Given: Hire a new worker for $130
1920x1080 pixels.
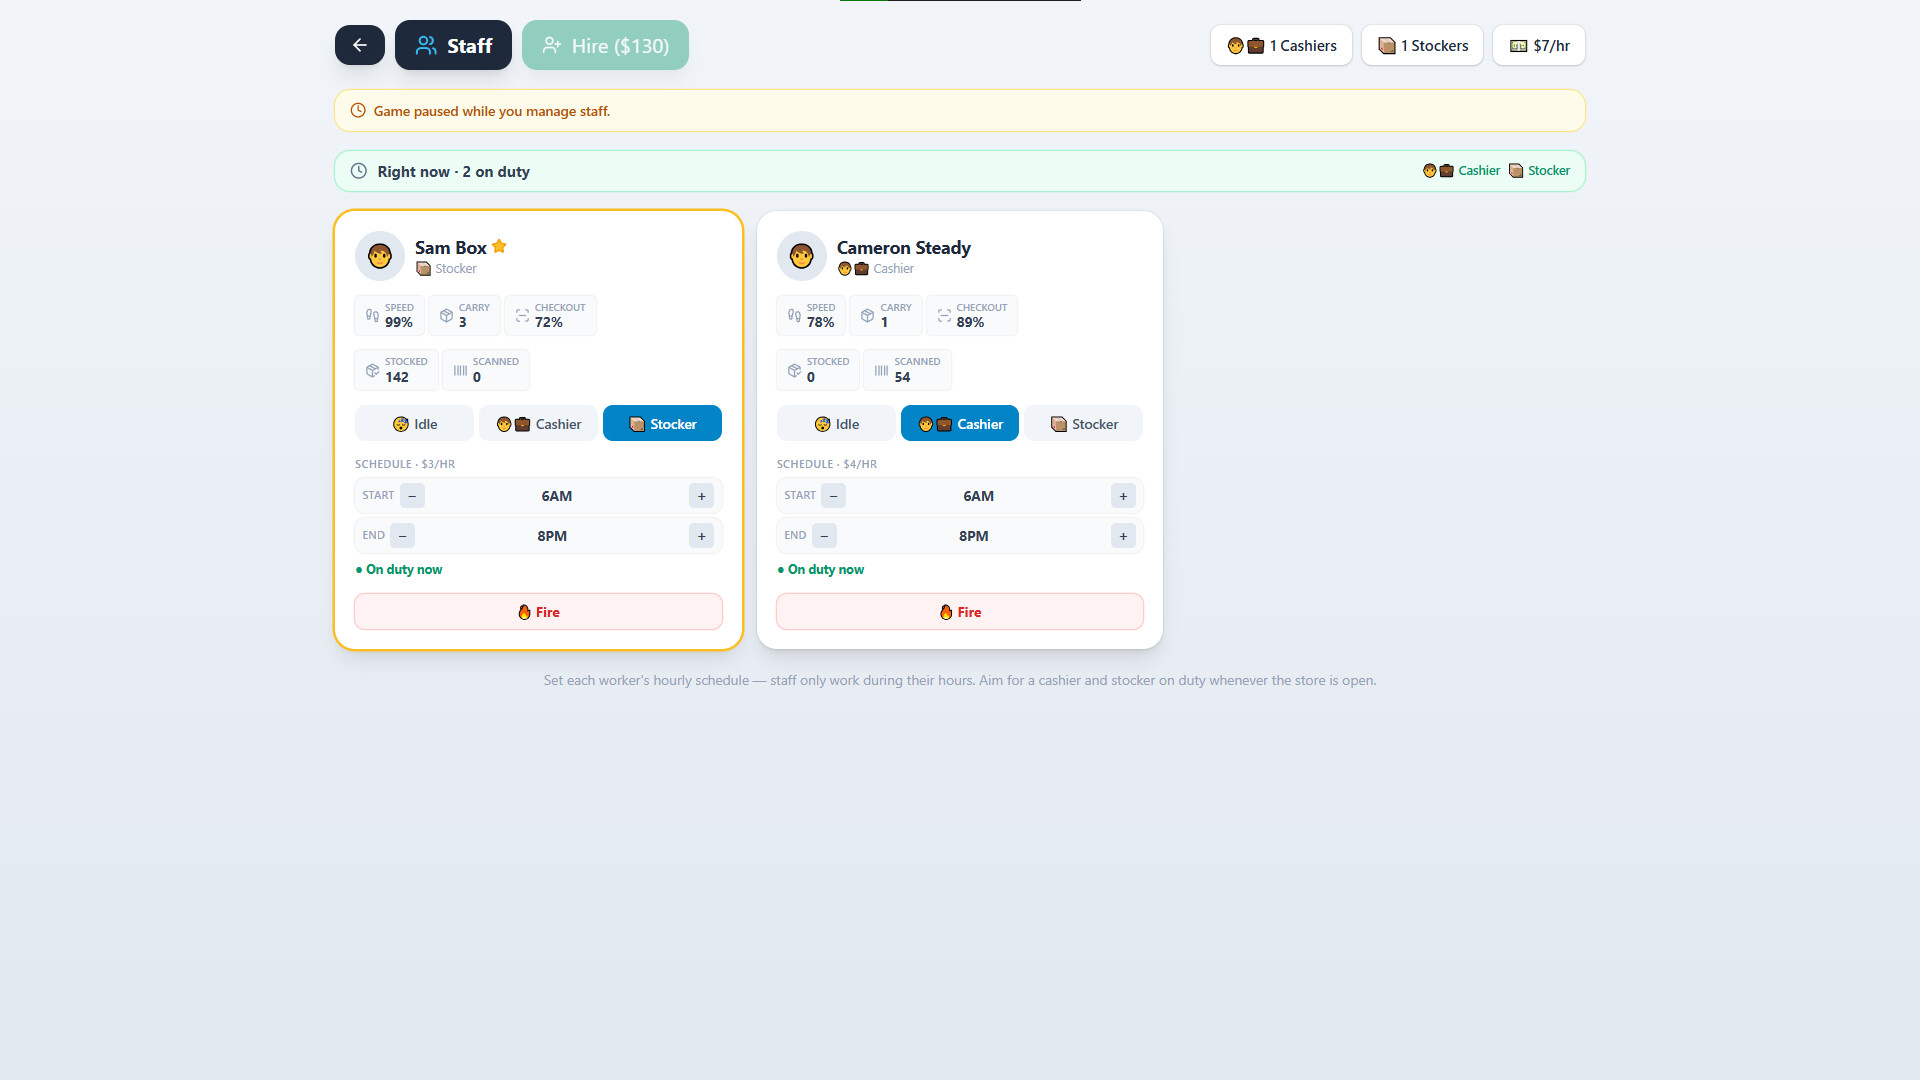Looking at the screenshot, I should coord(605,45).
